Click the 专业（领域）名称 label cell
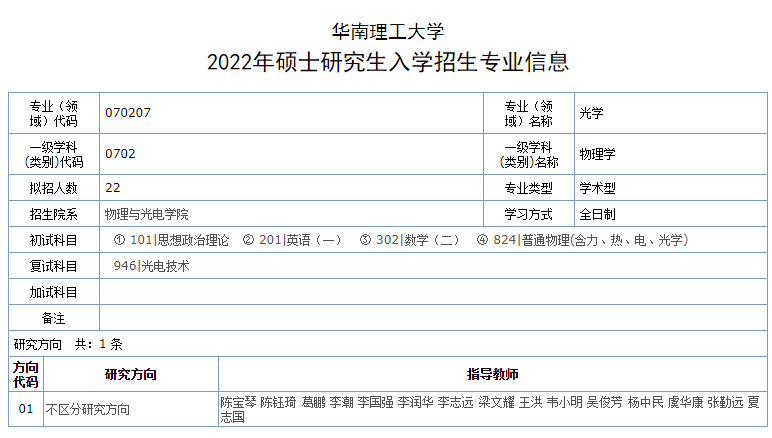The image size is (772, 438). coord(529,113)
